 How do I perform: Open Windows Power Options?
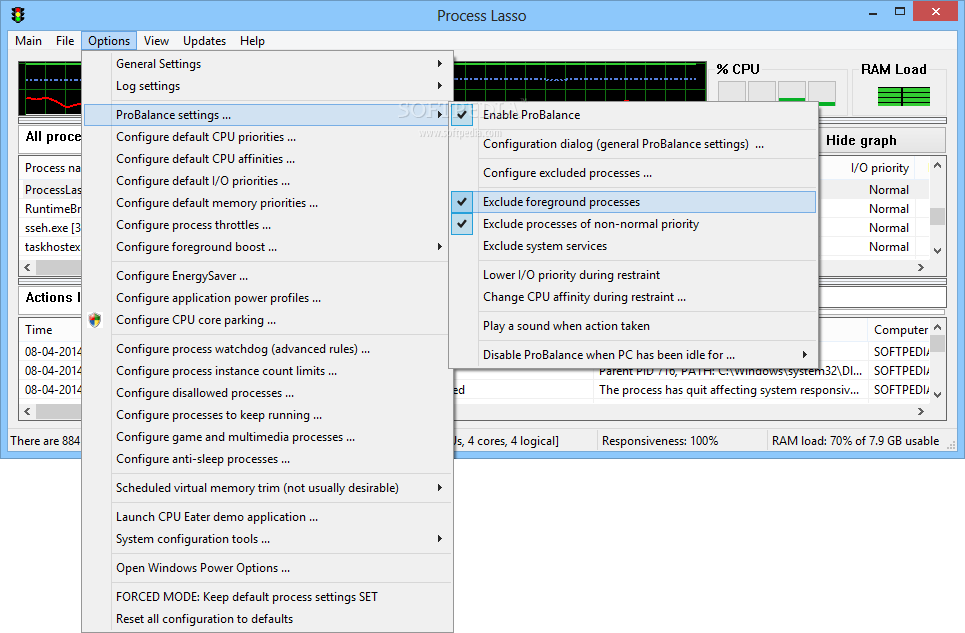pos(268,568)
